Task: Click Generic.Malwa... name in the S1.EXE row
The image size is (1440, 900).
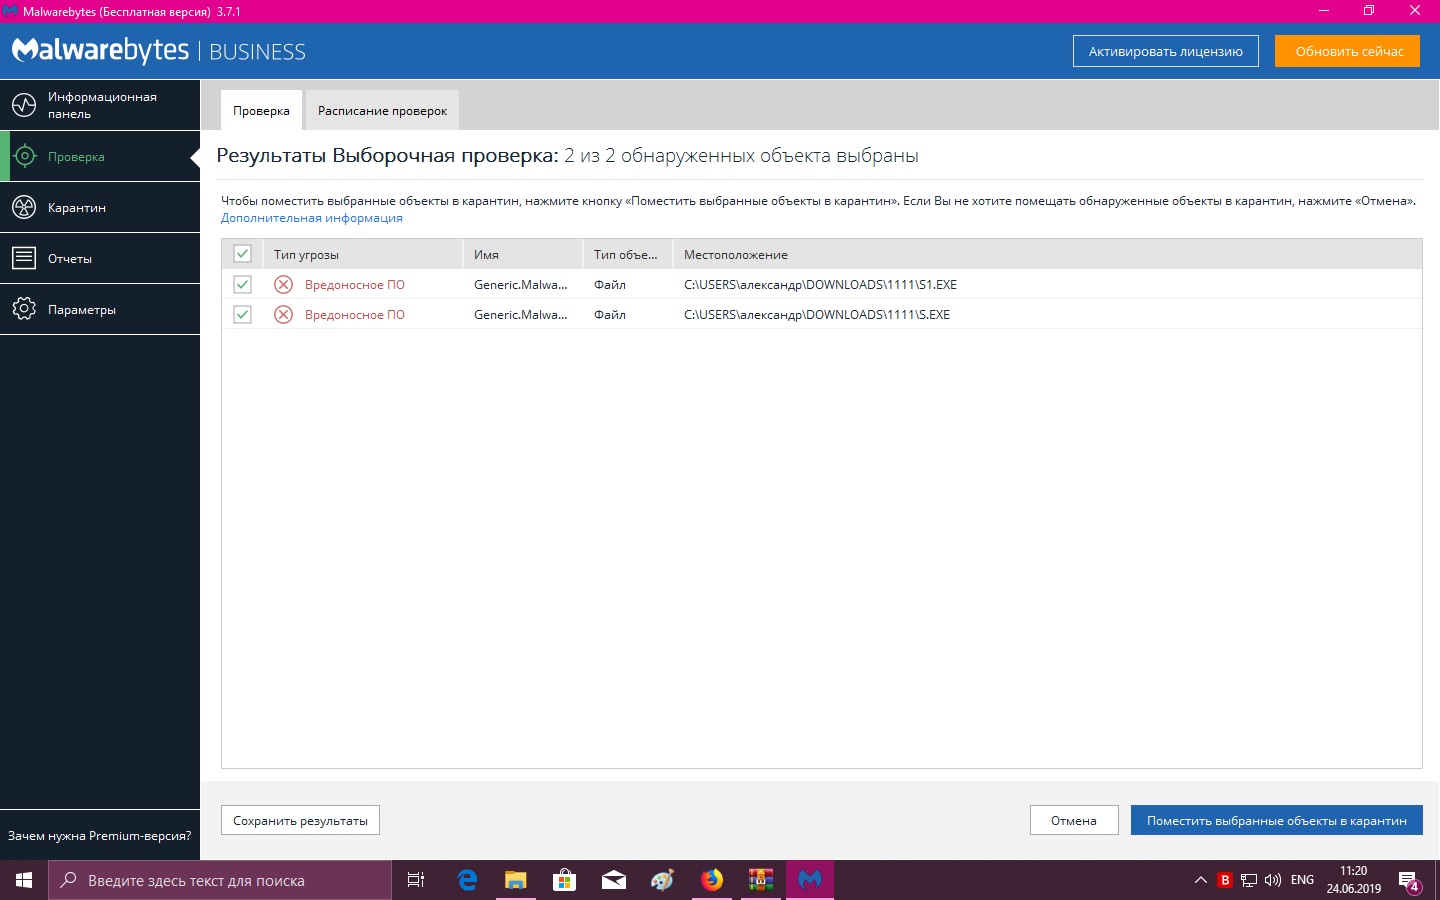Action: pos(521,284)
